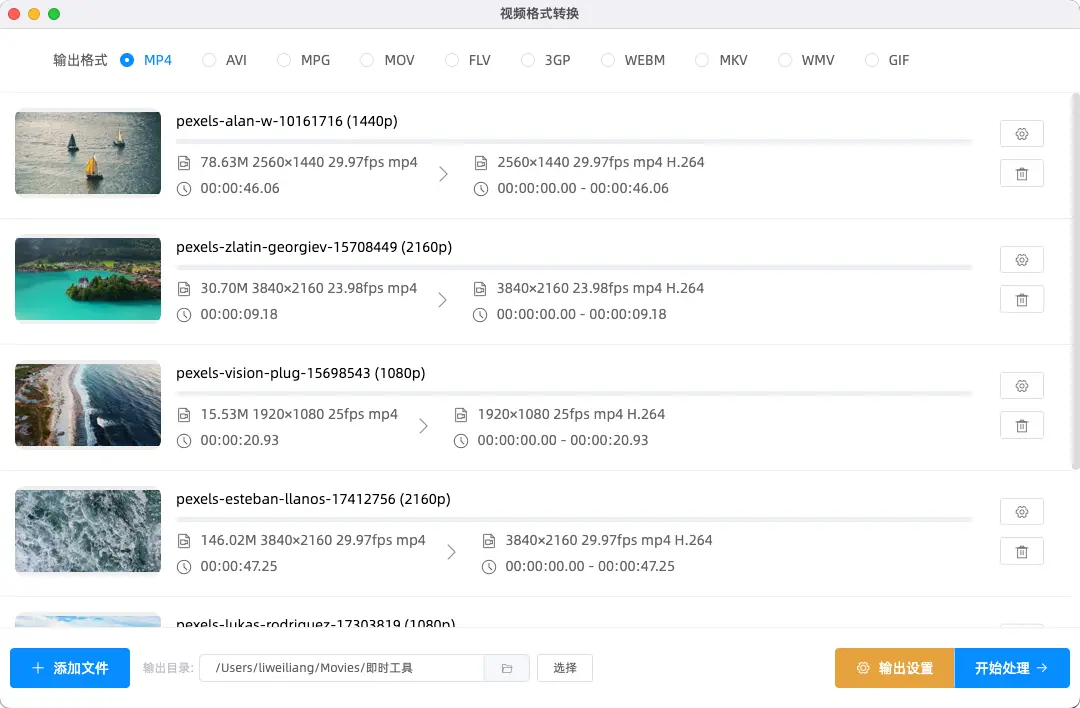
Task: Click the vertical scrollbar of the file list
Action: (1074, 282)
